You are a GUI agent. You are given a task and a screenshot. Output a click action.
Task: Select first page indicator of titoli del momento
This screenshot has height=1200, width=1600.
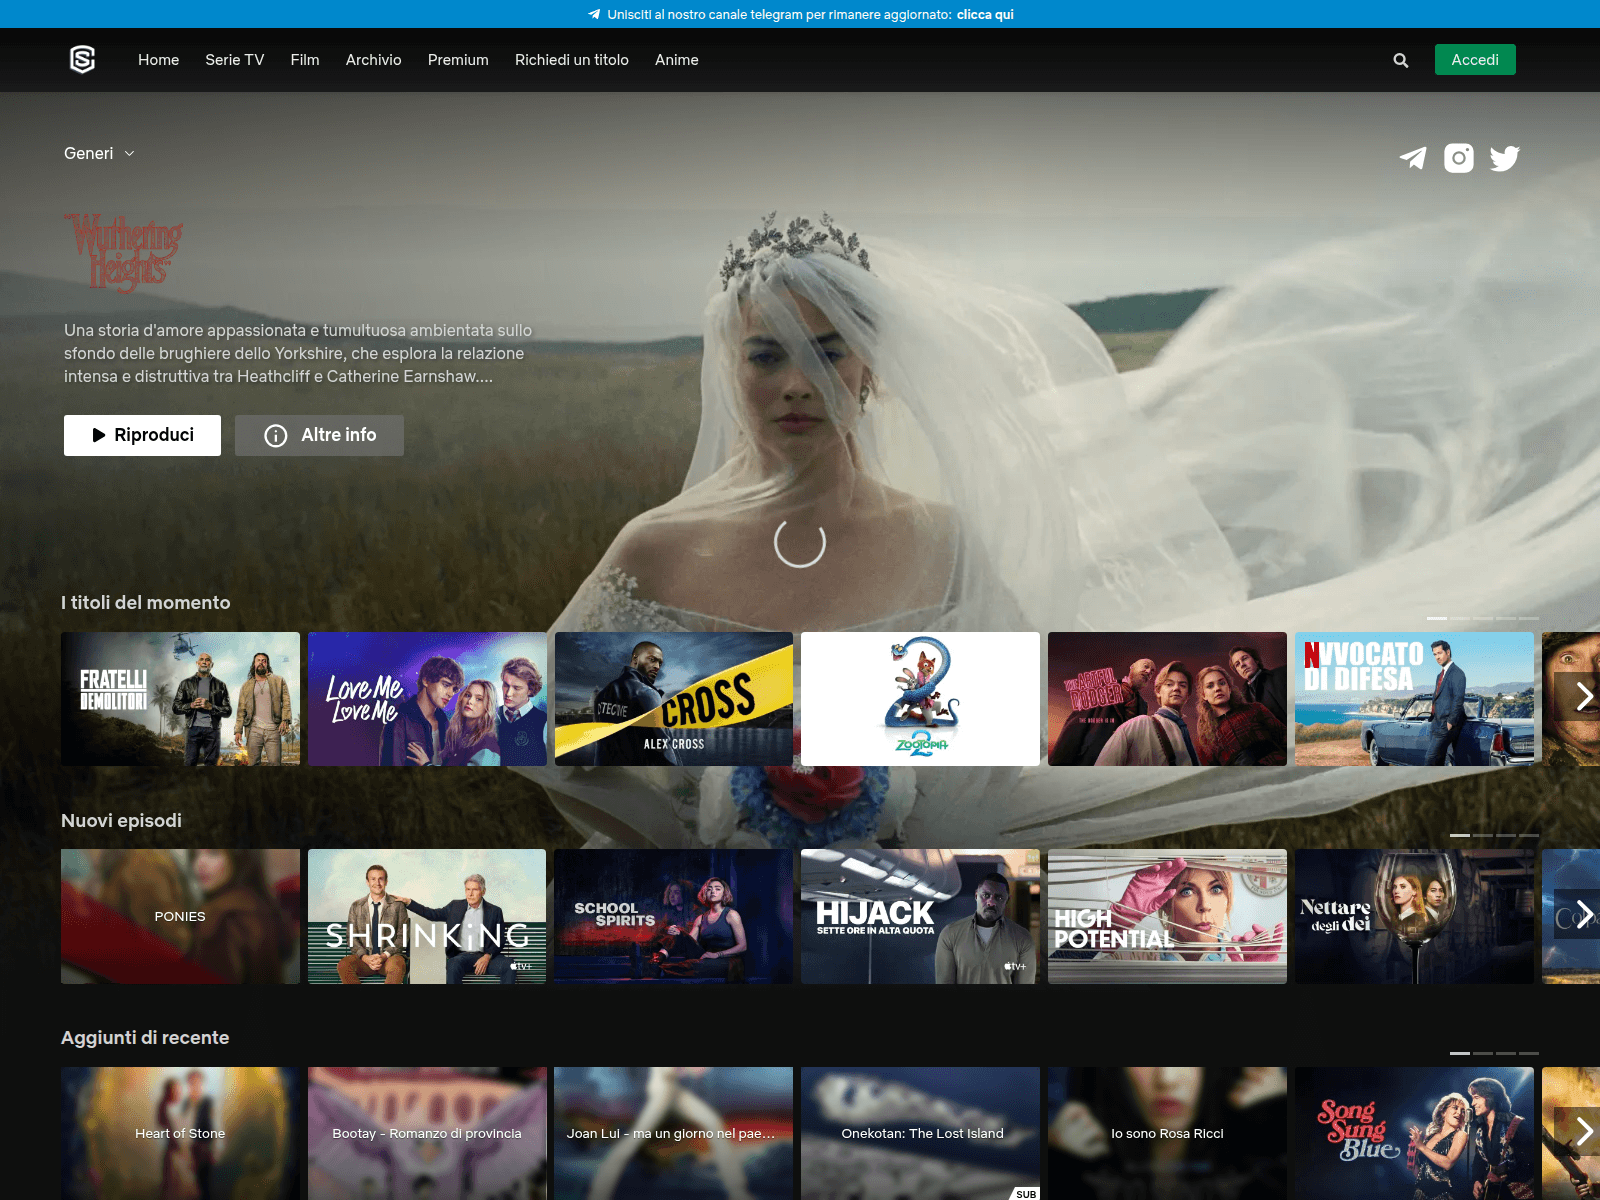click(1436, 618)
